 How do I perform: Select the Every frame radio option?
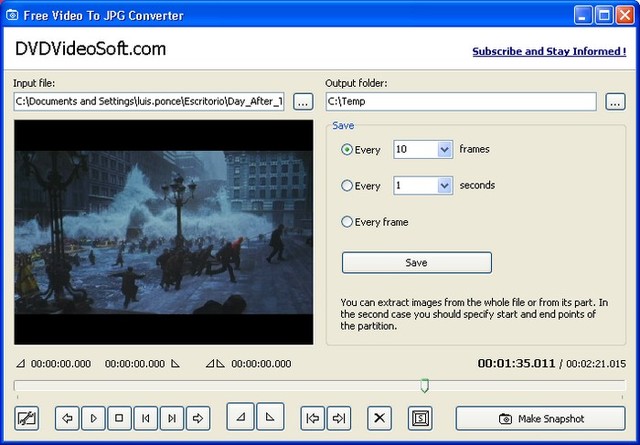347,222
